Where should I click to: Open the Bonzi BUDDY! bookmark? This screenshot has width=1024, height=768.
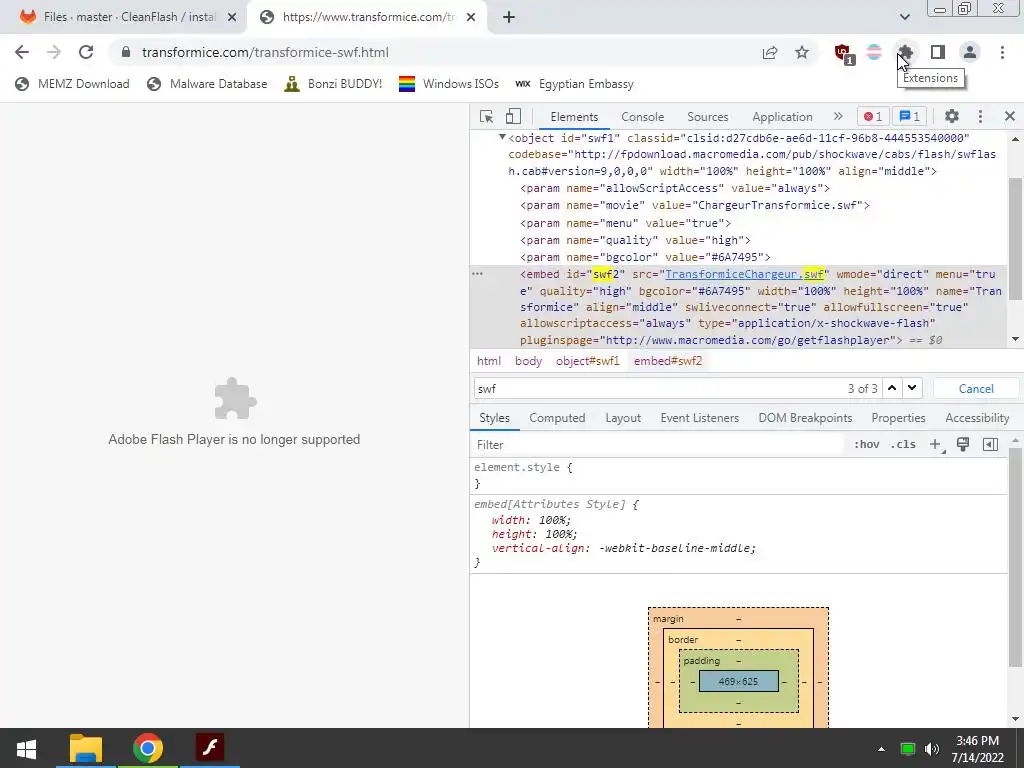(333, 84)
